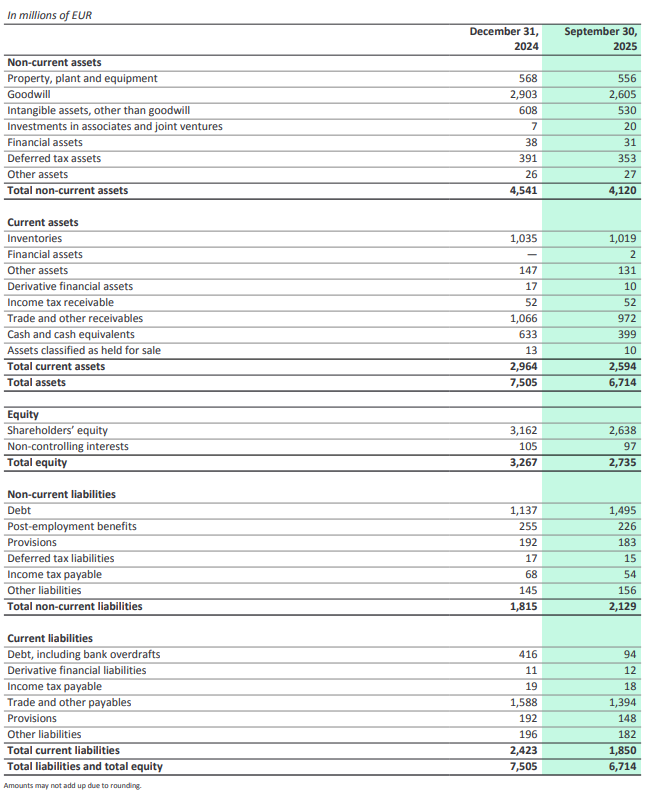The width and height of the screenshot is (647, 804).
Task: Click the "Trade and other receivables" label
Action: click(75, 318)
